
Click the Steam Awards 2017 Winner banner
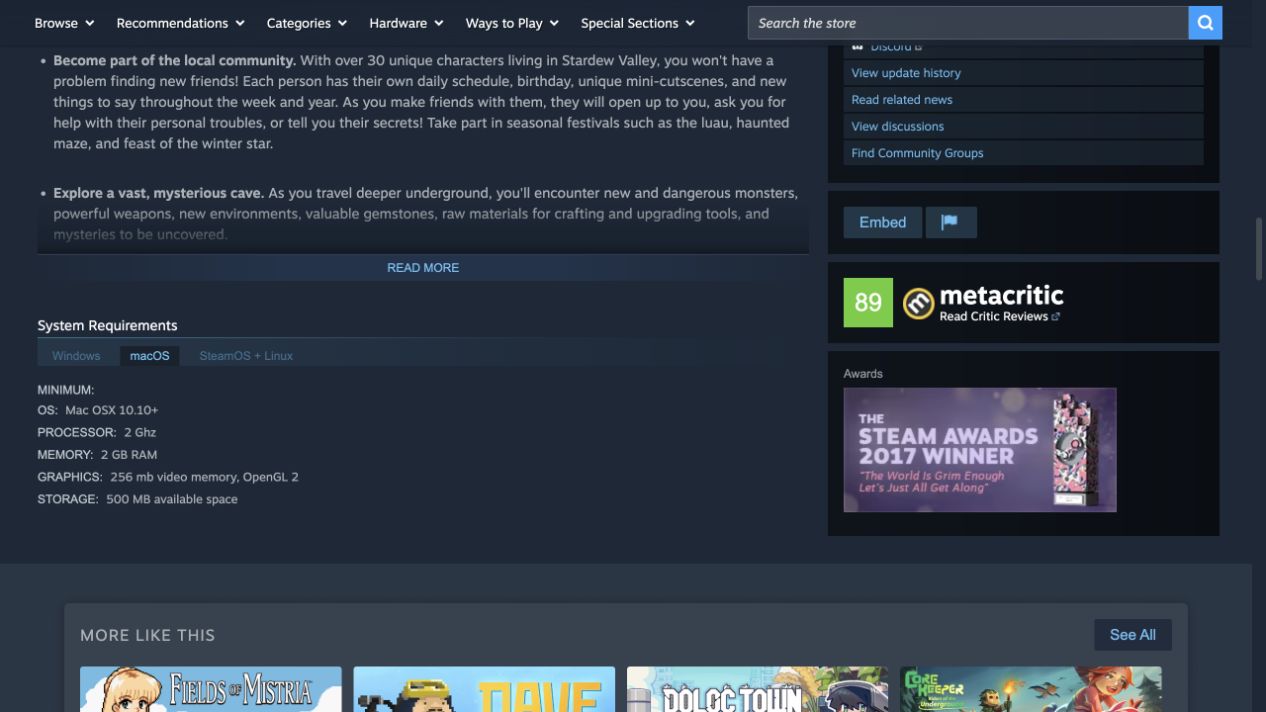pos(980,450)
